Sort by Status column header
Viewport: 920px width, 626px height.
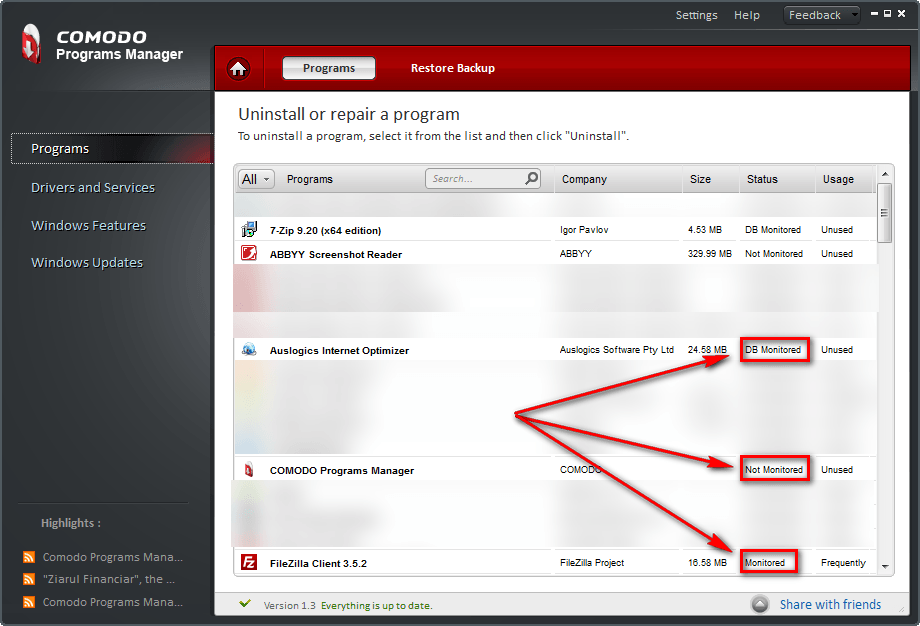(762, 179)
